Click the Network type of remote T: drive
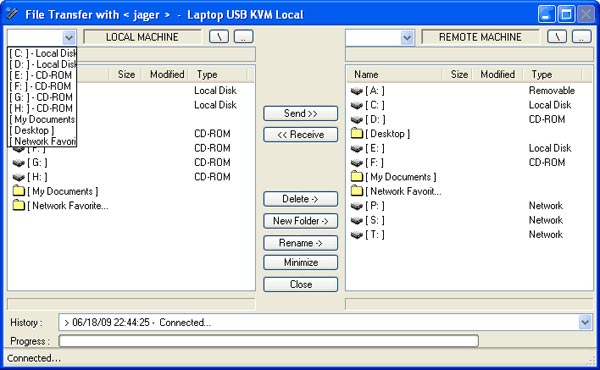The image size is (600, 370). pos(546,235)
